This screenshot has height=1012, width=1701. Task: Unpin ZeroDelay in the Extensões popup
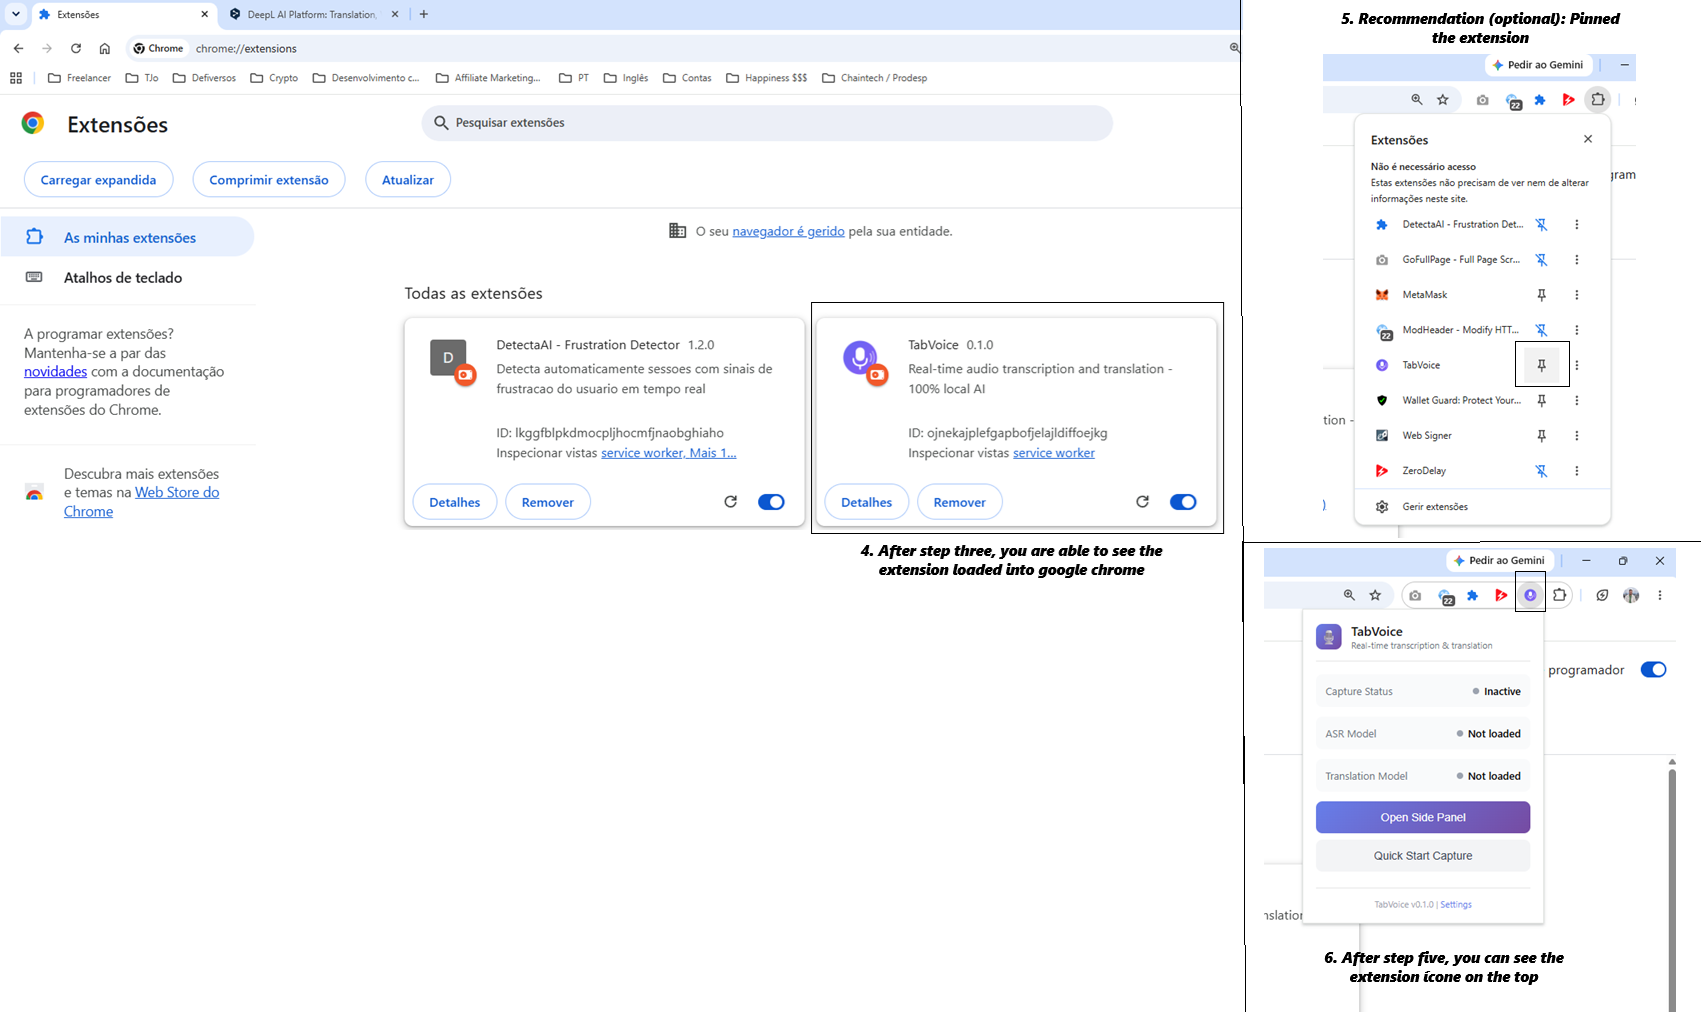(1542, 471)
